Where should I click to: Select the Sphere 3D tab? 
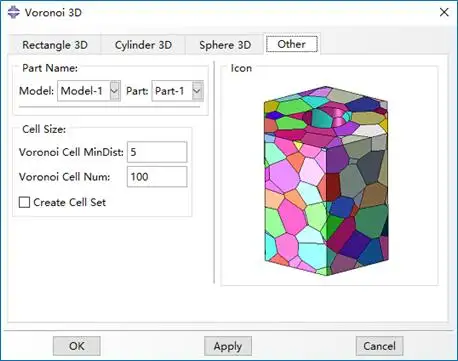point(225,45)
